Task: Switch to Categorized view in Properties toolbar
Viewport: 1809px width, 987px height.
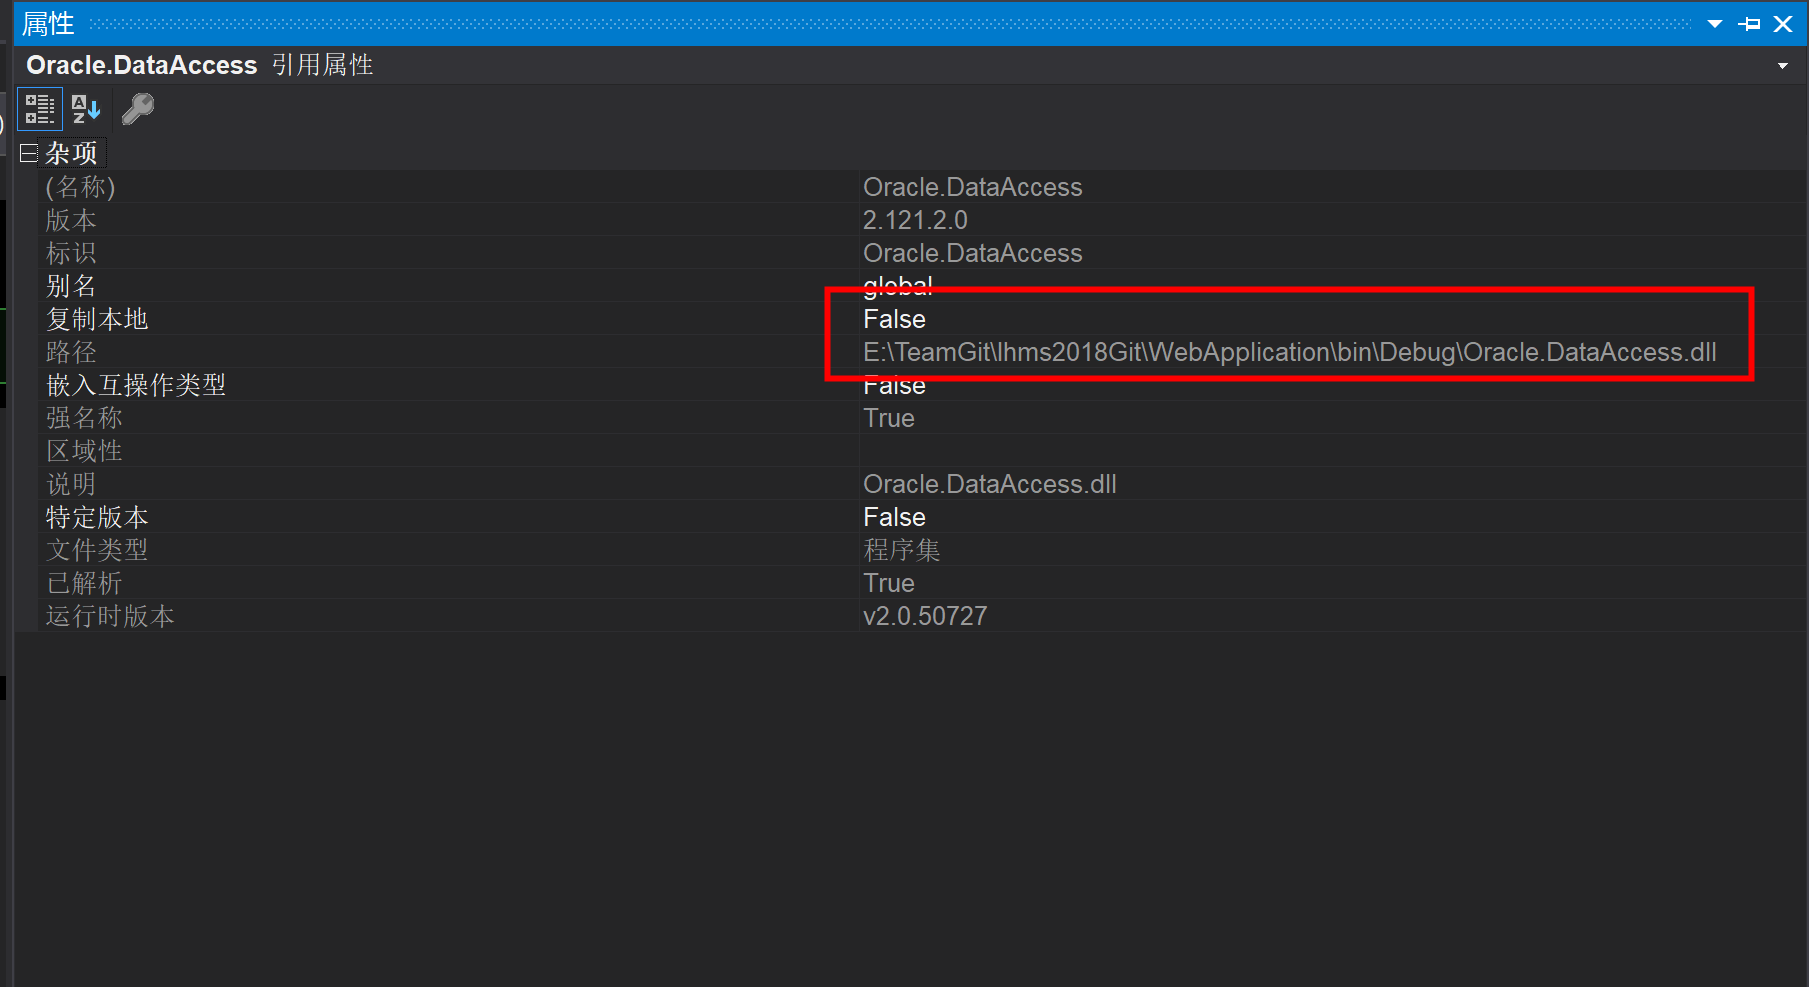Action: click(x=40, y=109)
